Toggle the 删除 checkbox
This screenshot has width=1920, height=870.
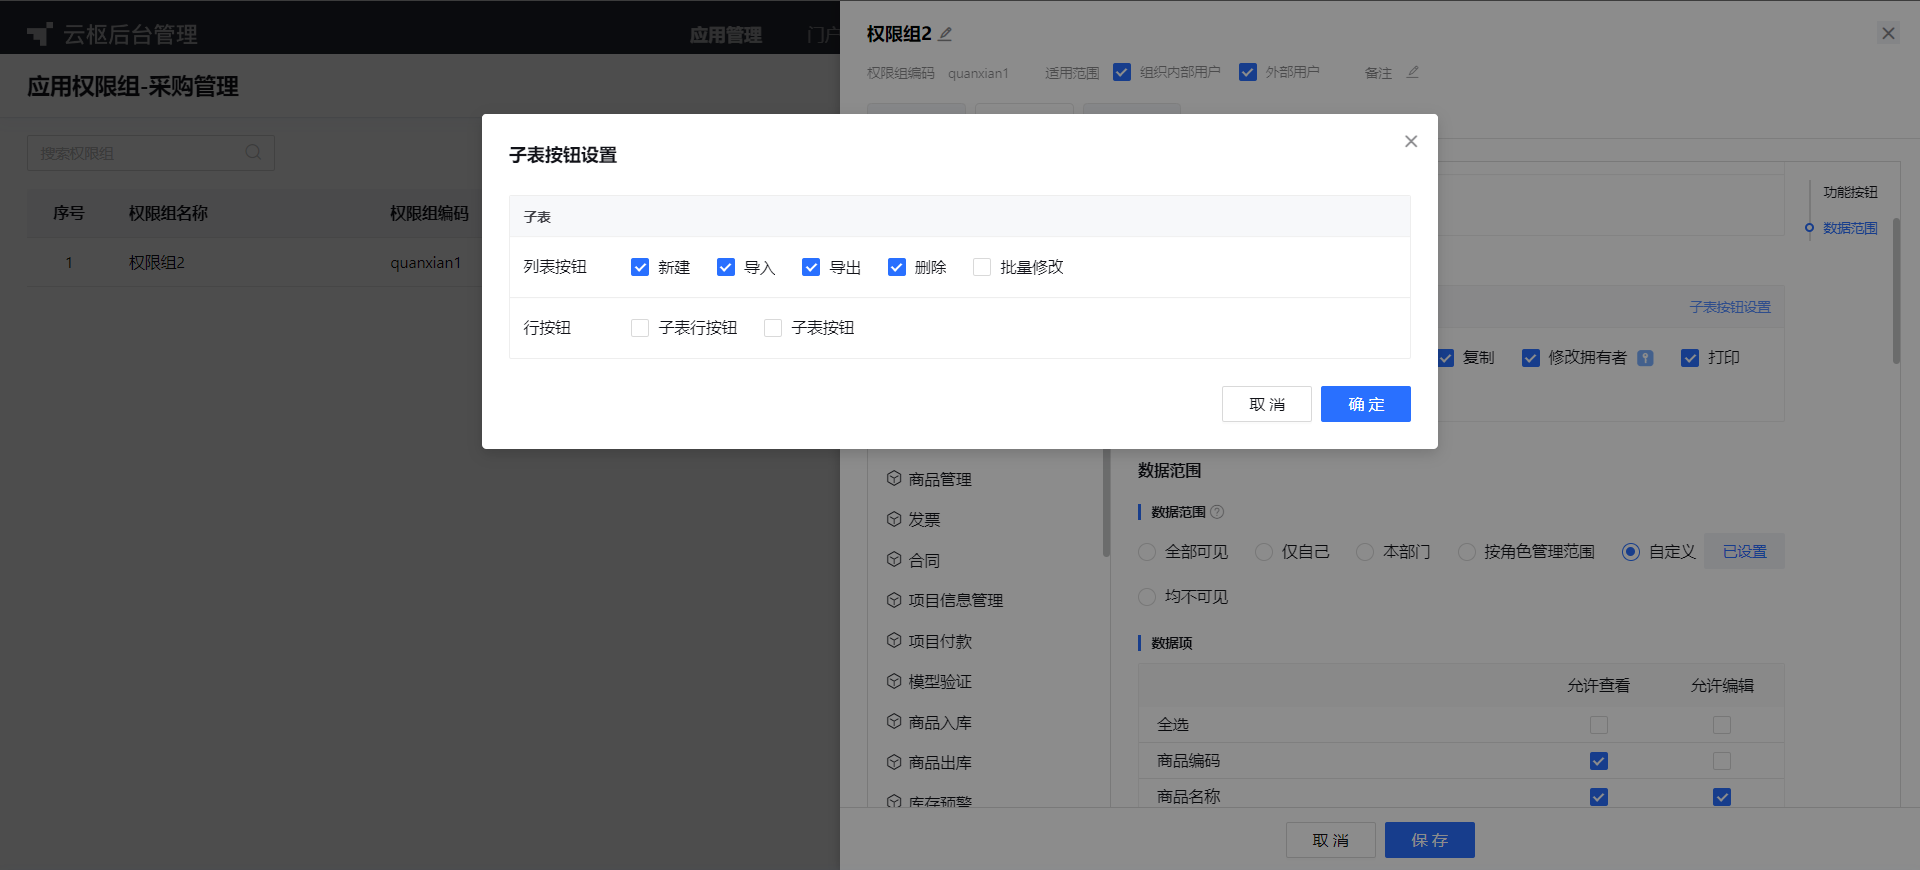(897, 267)
